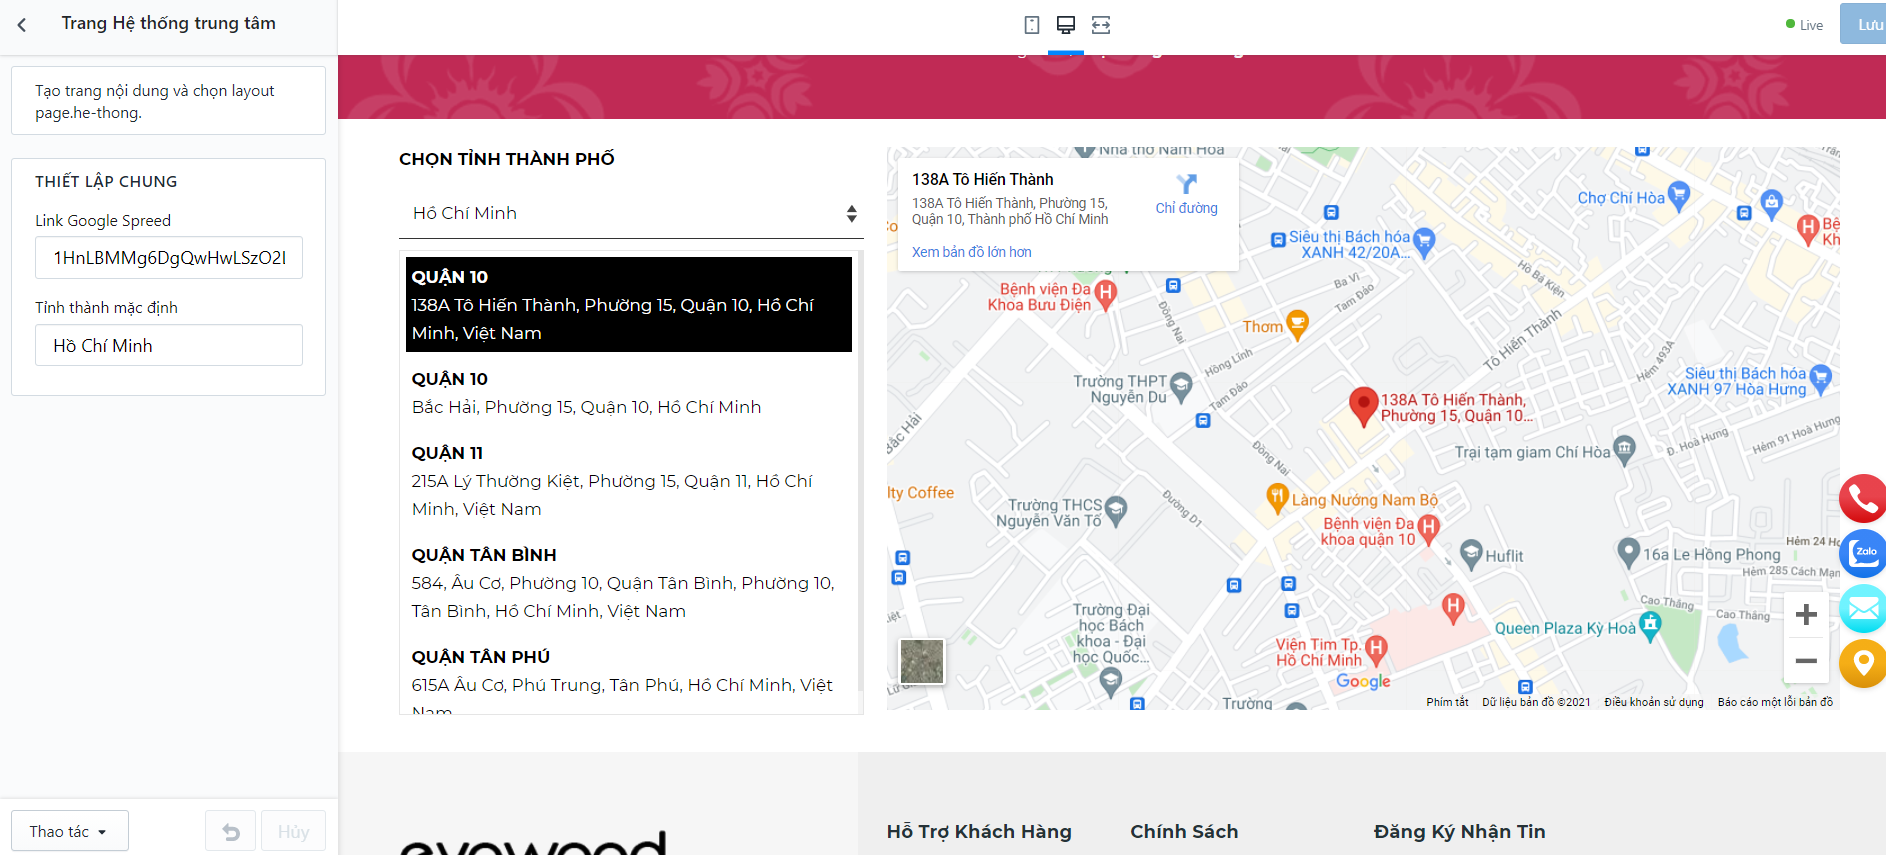1886x855 pixels.
Task: Click the Link Google Spreed input field
Action: pos(169,257)
